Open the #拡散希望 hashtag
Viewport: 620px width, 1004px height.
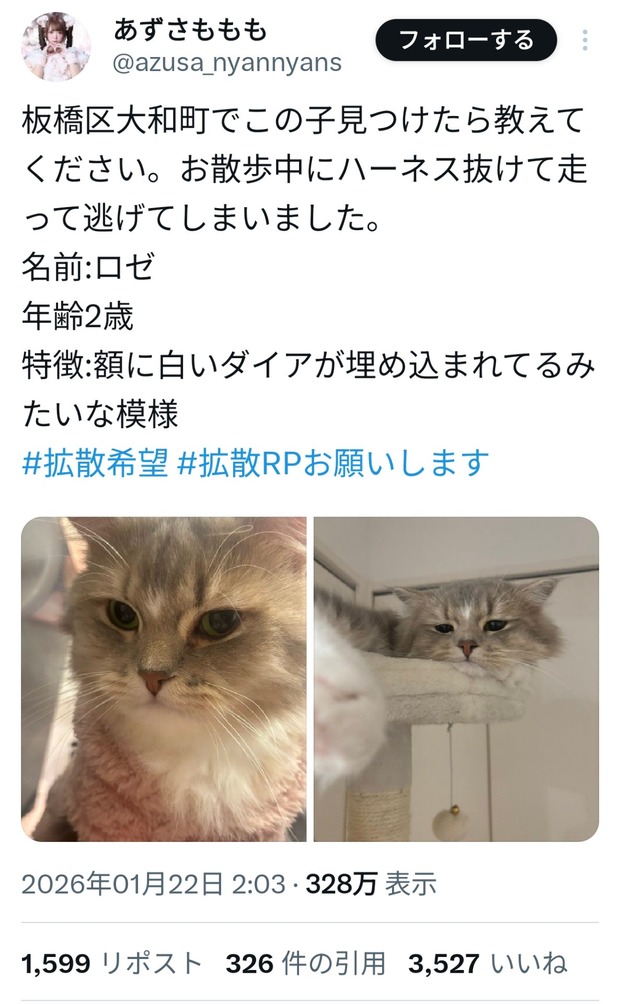point(95,462)
